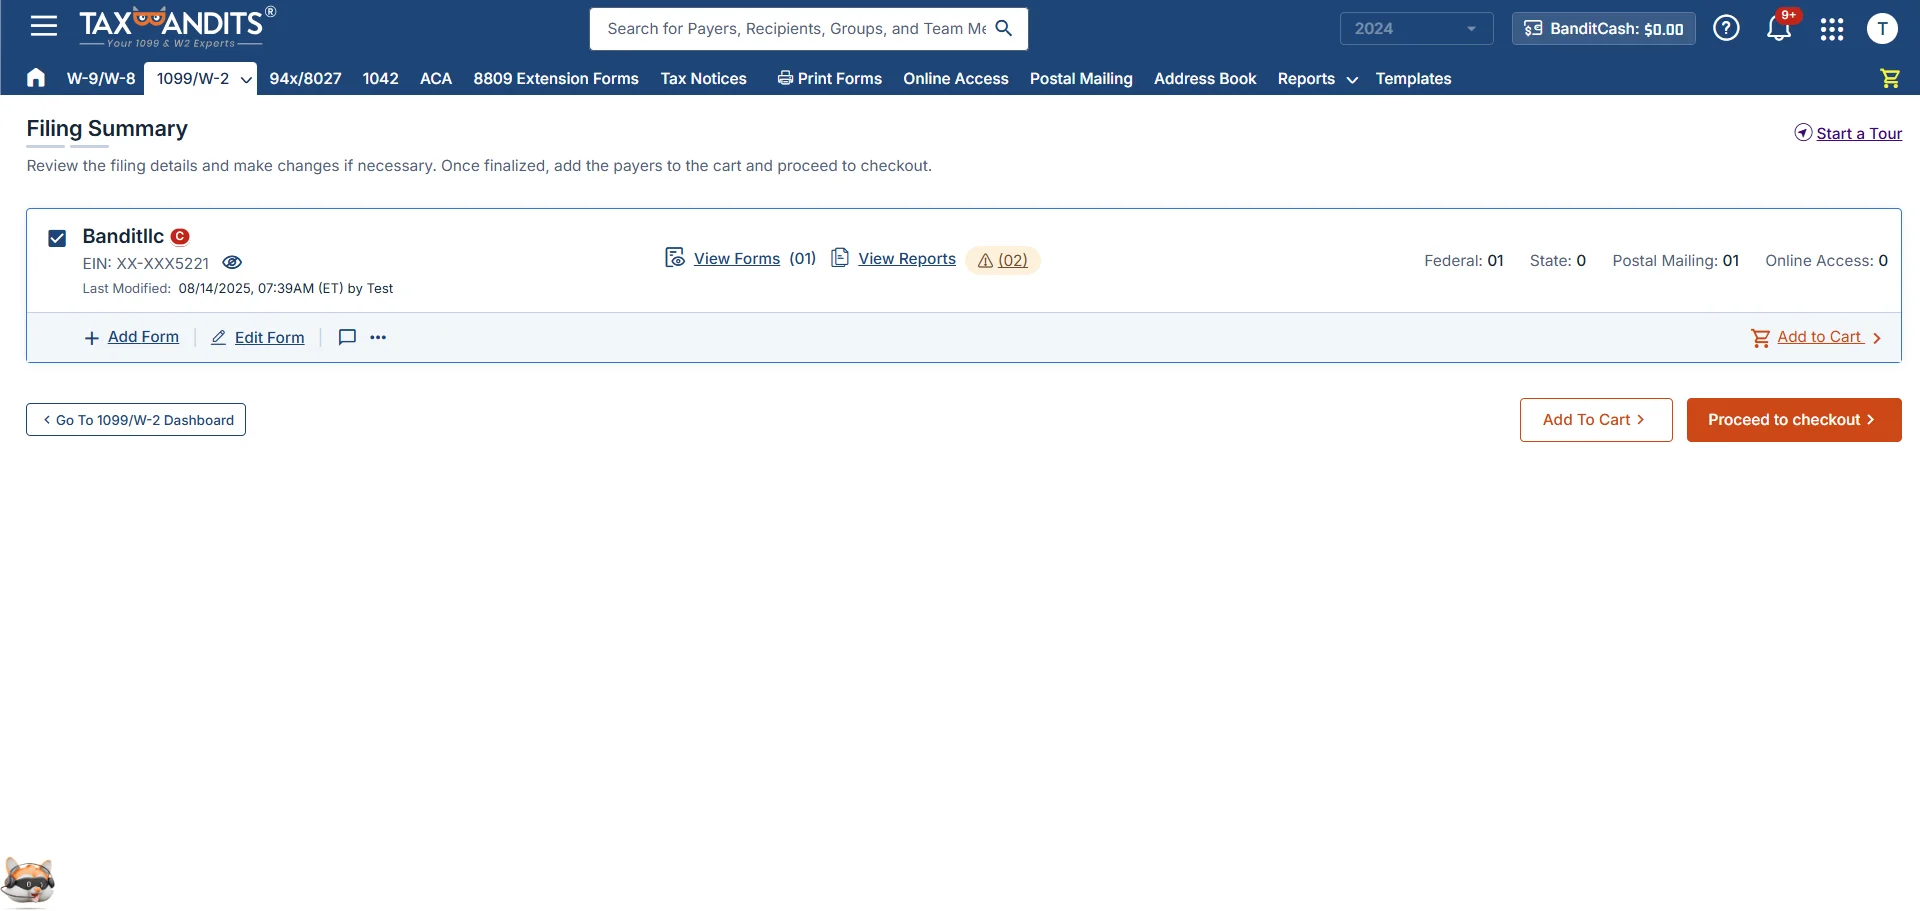Click the raccoon mascot chat icon
1920x911 pixels.
[x=28, y=881]
